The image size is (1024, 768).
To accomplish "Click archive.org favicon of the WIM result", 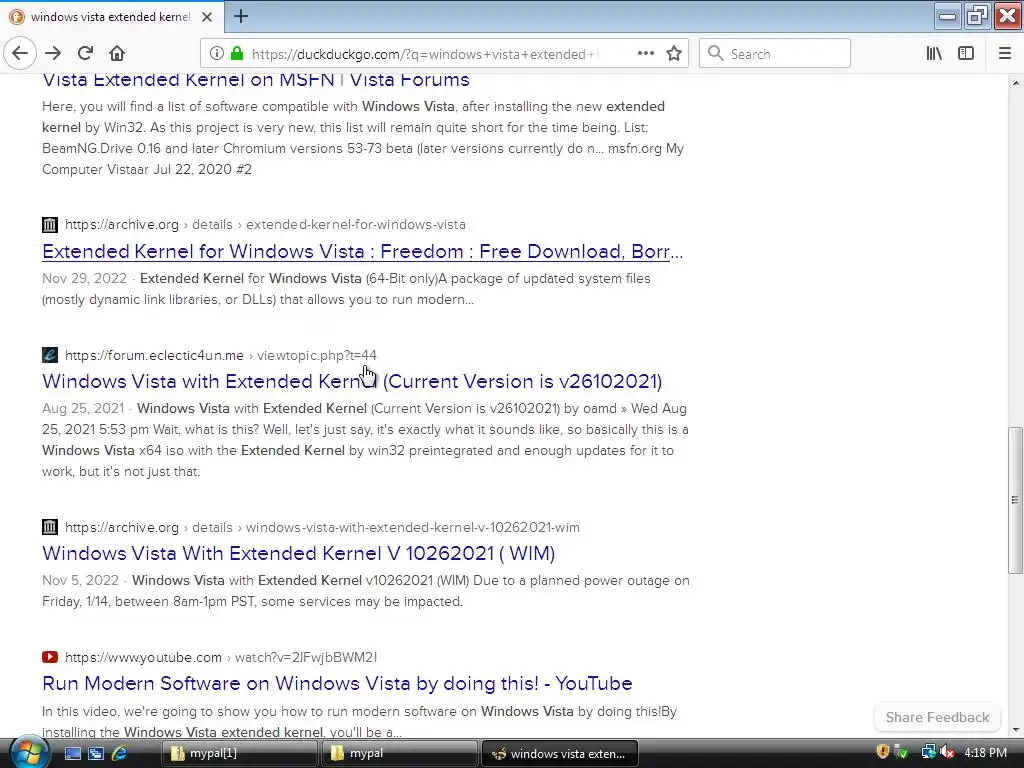I will click(50, 527).
